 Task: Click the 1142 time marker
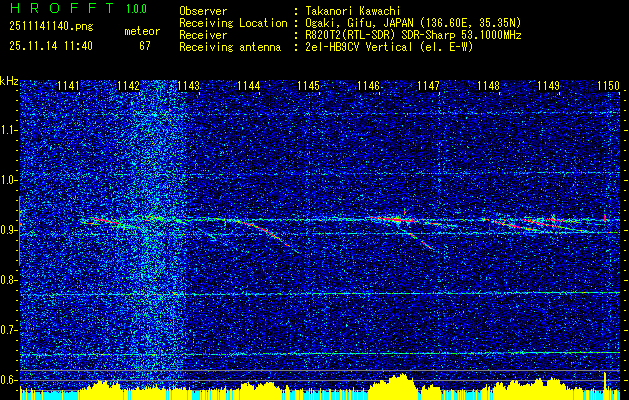(128, 86)
